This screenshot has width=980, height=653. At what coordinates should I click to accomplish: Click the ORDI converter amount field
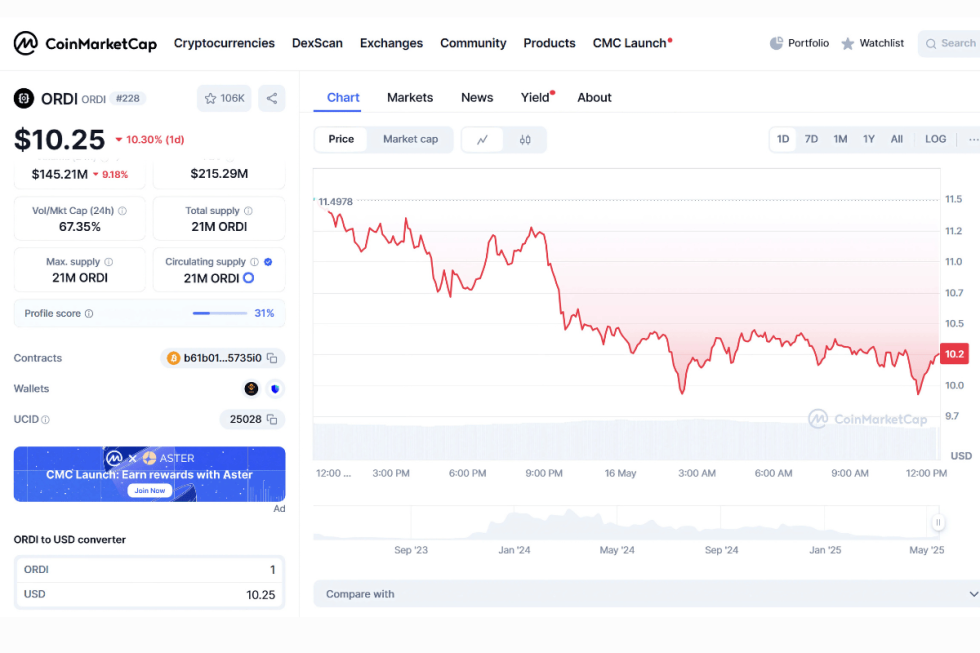pyautogui.click(x=150, y=570)
